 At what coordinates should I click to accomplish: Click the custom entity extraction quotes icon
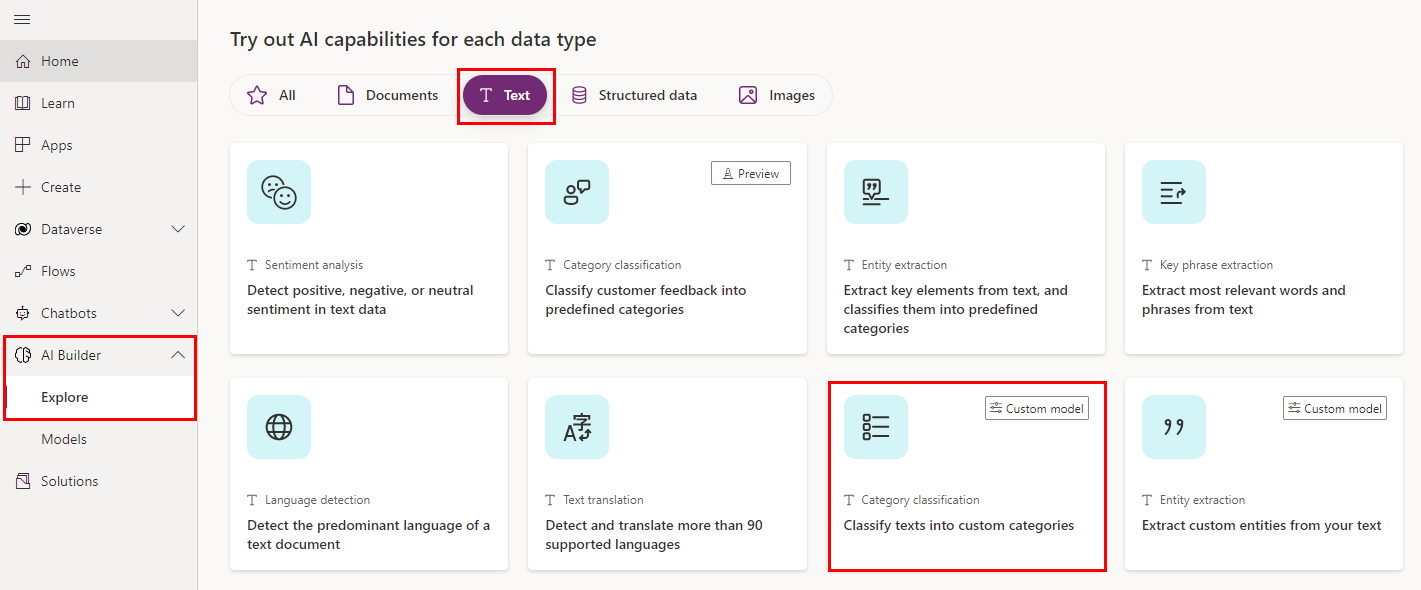pyautogui.click(x=1173, y=427)
